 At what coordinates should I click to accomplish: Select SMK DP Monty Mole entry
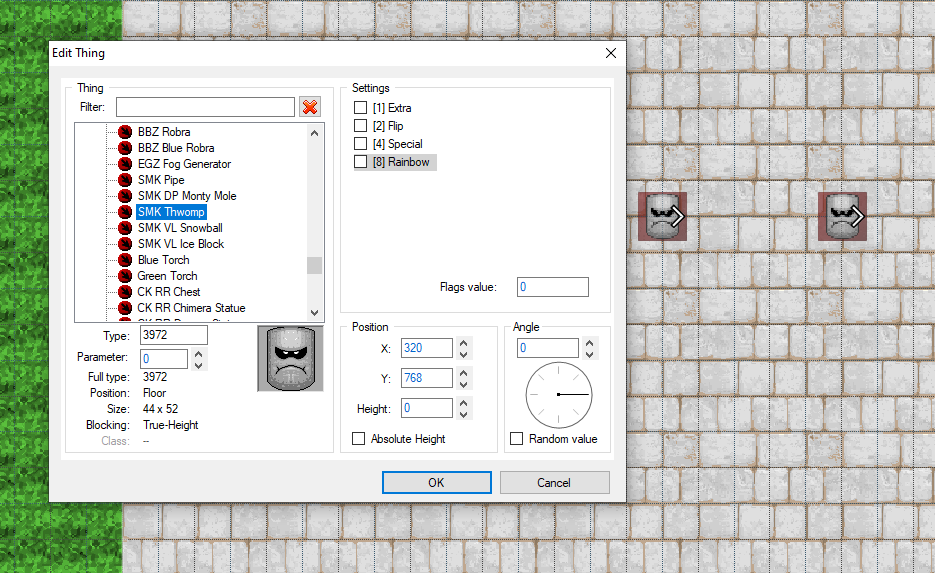tap(187, 196)
